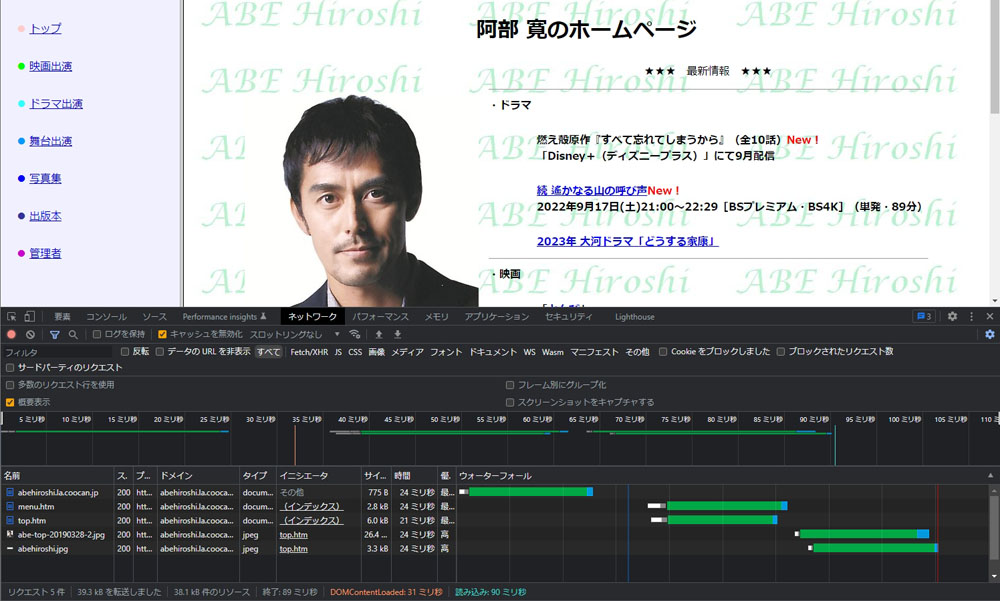Image resolution: width=1000 pixels, height=601 pixels.
Task: Open the メモリ Memory tab
Action: (437, 316)
